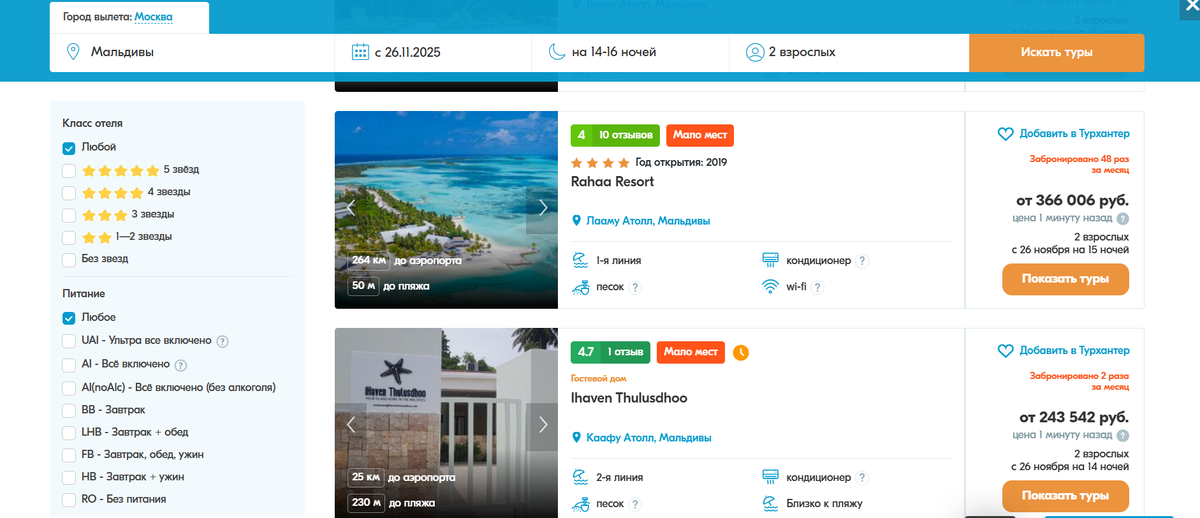
Task: Check RO - Без питания option
Action: [x=69, y=499]
